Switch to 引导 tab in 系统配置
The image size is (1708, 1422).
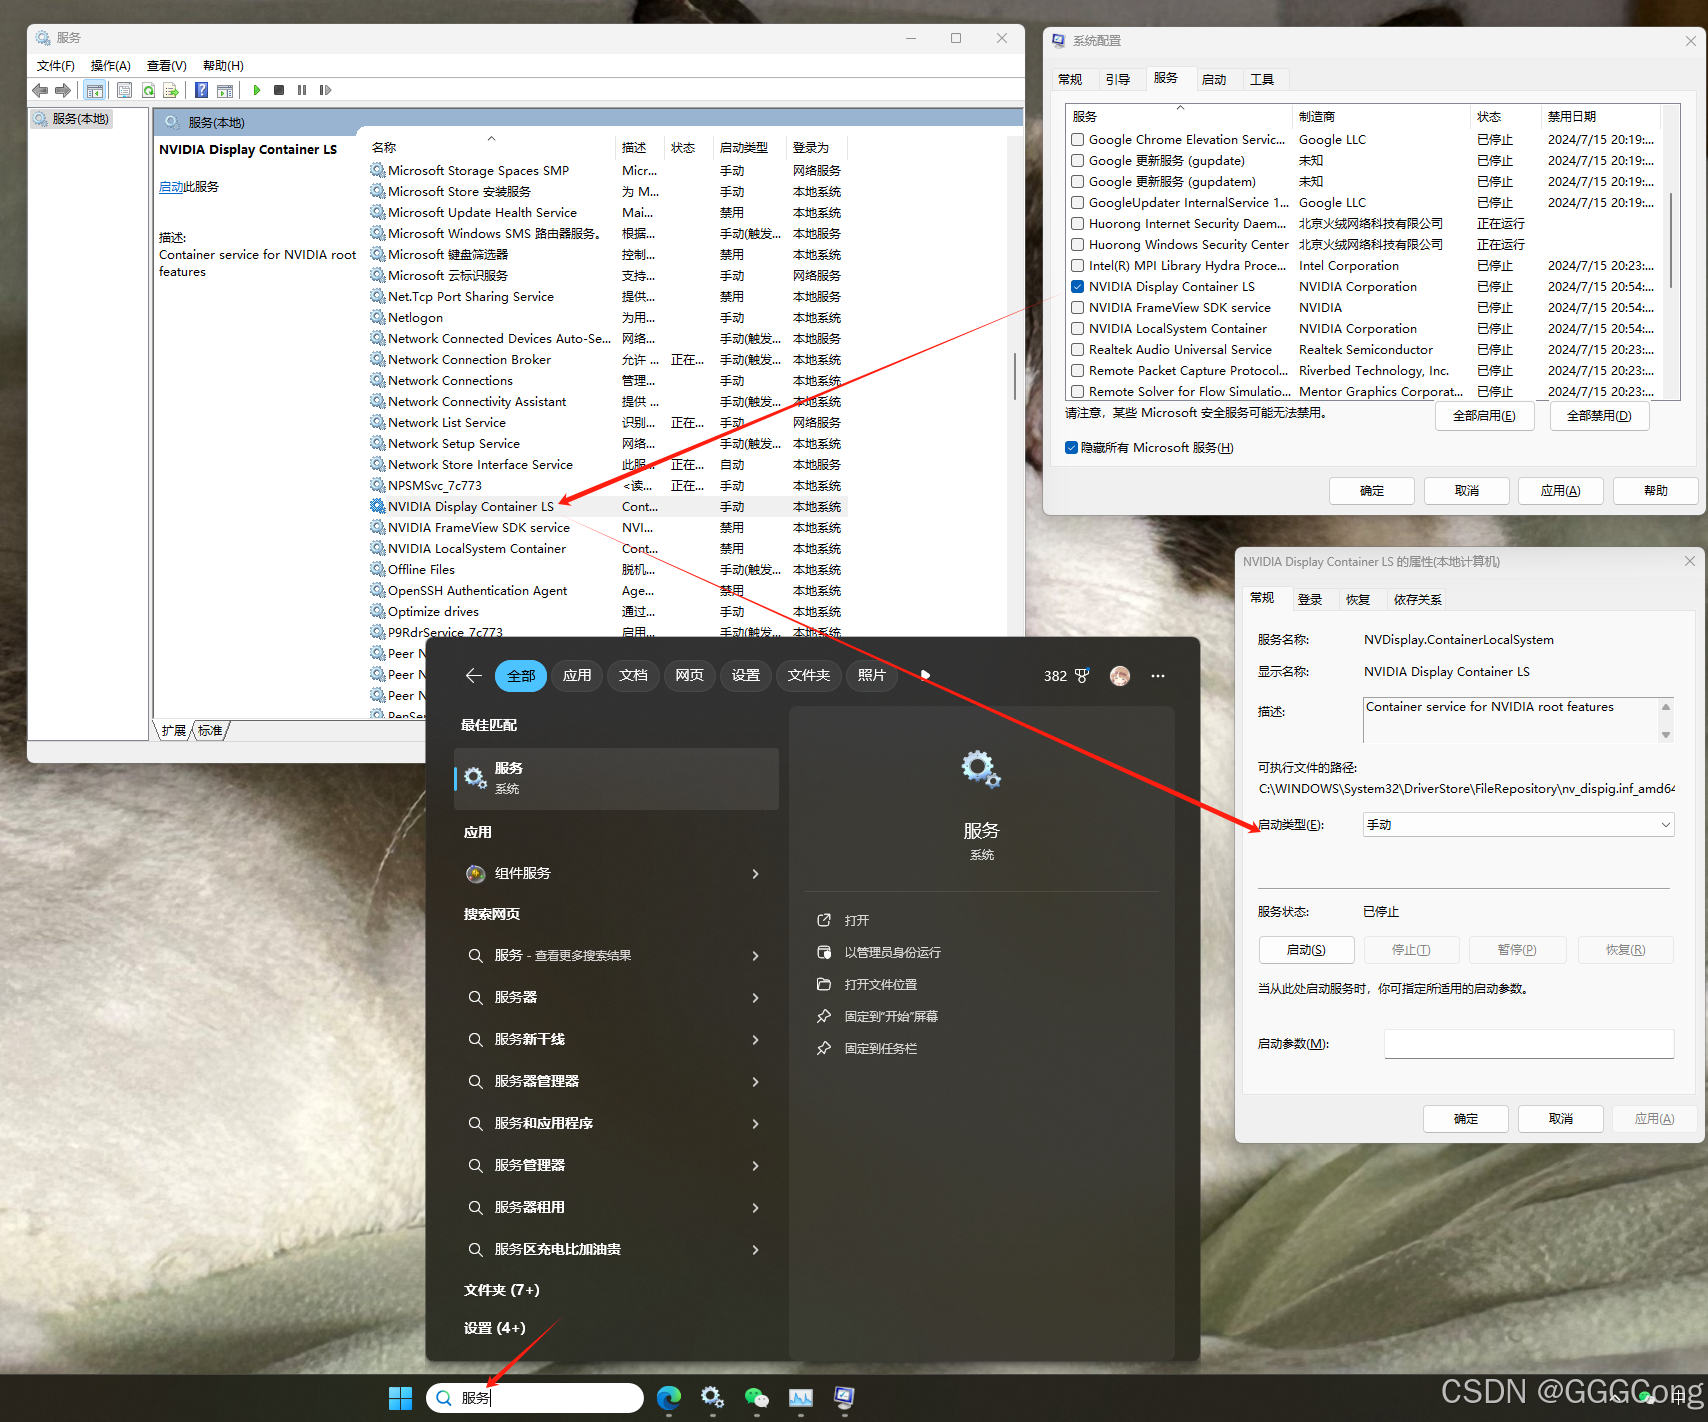coord(1118,80)
